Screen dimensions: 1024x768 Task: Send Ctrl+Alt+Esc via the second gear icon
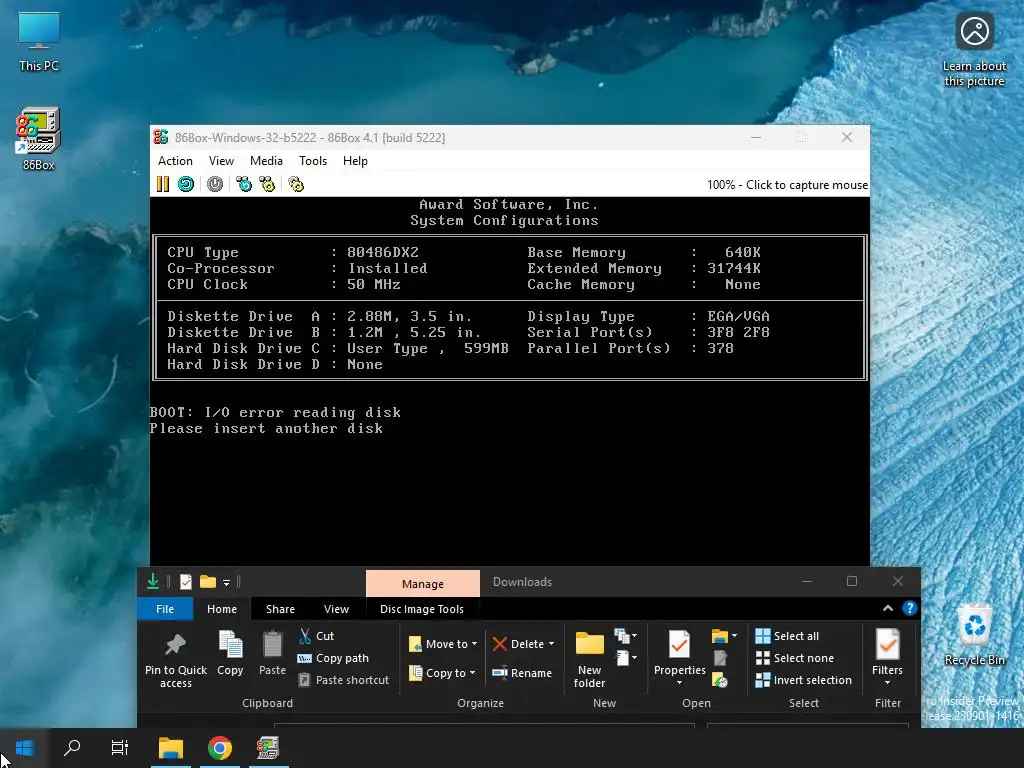tap(267, 184)
